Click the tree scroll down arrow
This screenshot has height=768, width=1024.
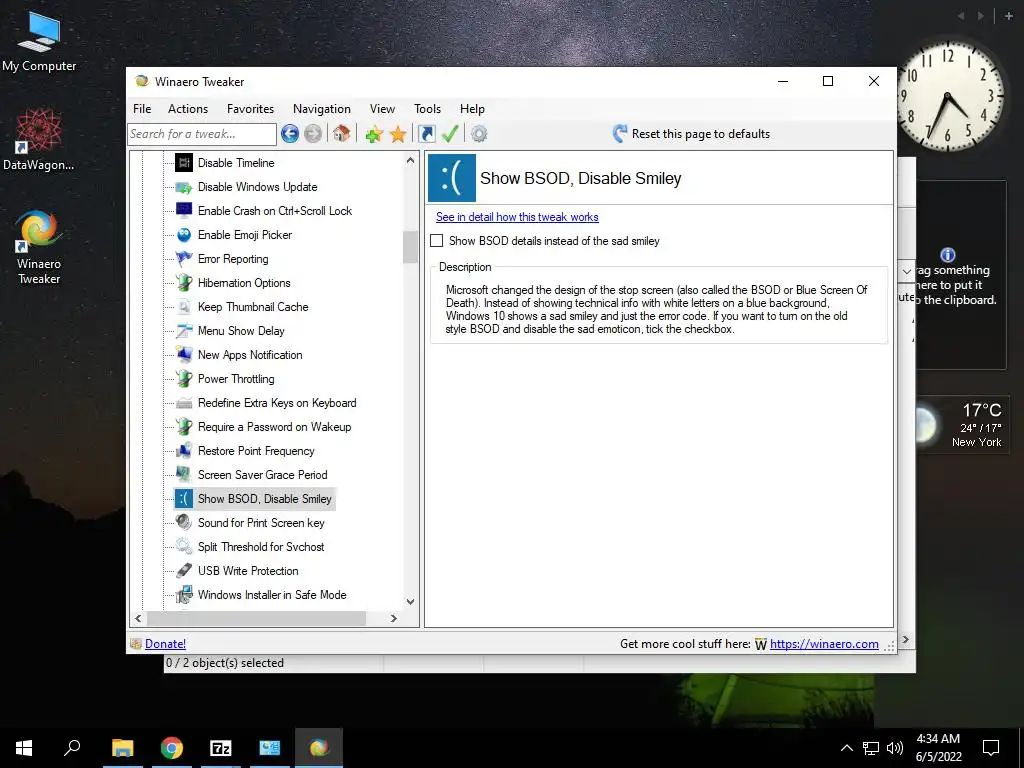(410, 601)
